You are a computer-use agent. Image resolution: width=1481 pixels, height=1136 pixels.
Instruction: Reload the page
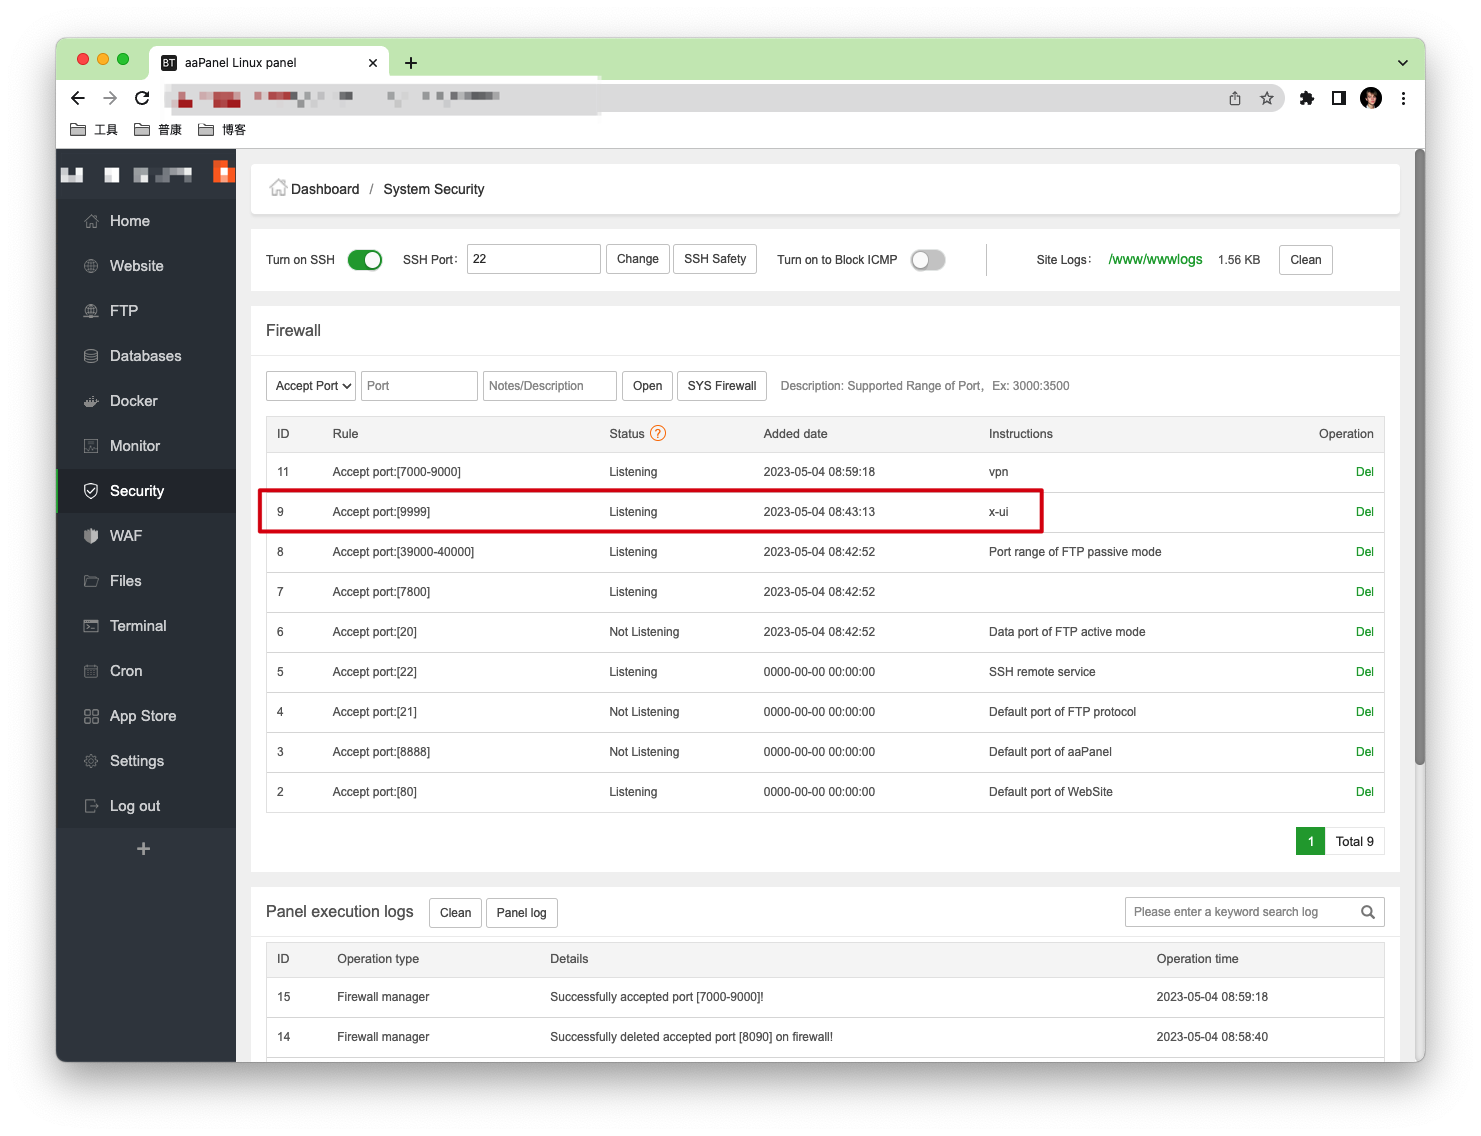(x=142, y=98)
